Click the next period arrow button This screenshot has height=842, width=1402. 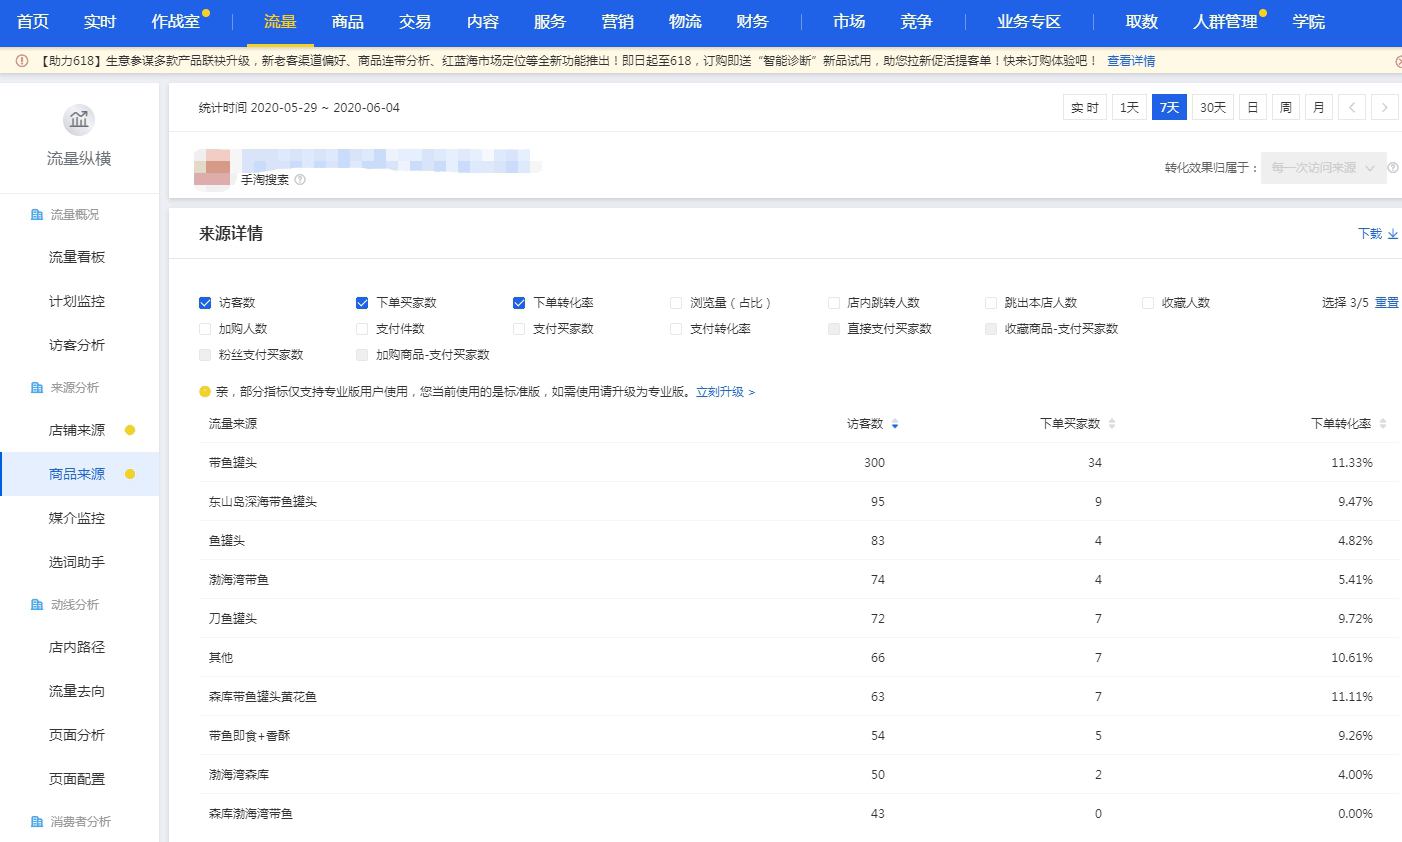pos(1384,108)
